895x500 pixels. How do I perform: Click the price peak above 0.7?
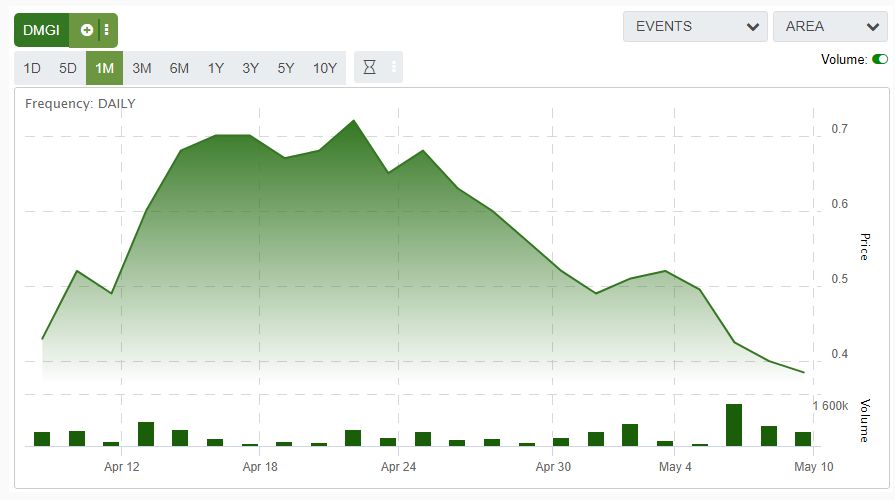pyautogui.click(x=354, y=120)
